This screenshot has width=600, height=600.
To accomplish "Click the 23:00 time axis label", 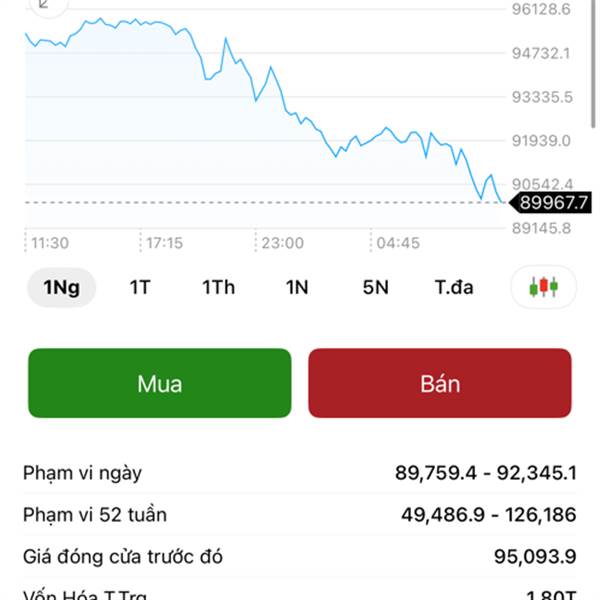I will pos(283,243).
